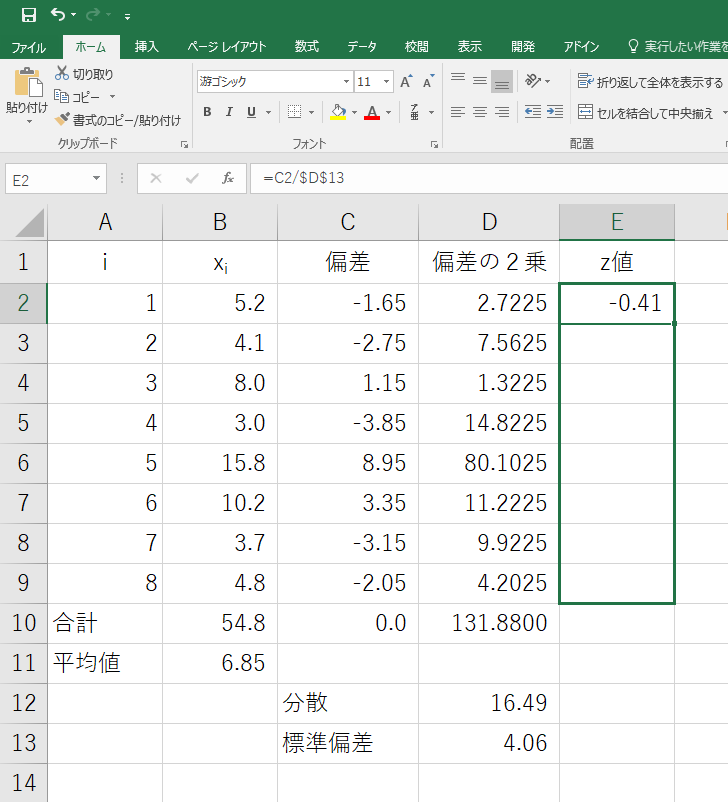Apply yellow fill color
Image resolution: width=728 pixels, height=802 pixels.
pyautogui.click(x=338, y=112)
